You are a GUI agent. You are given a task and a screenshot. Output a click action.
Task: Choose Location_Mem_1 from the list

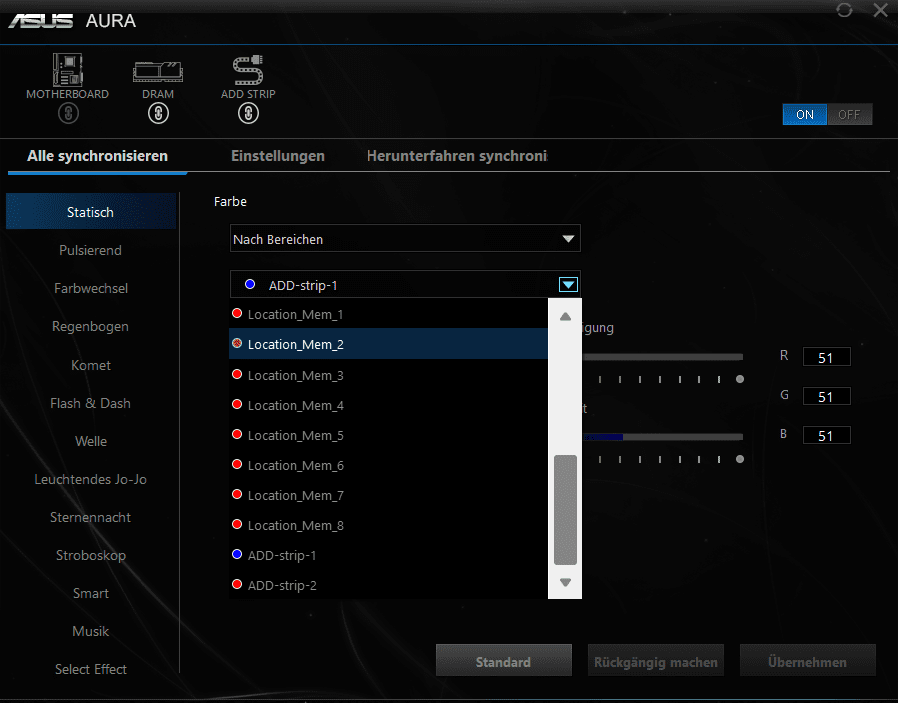pos(388,314)
